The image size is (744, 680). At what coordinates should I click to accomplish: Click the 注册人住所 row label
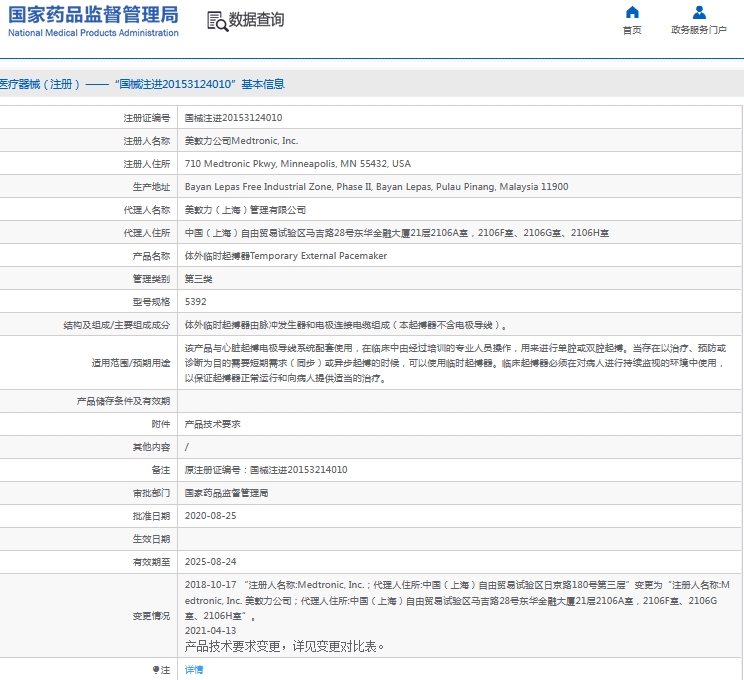click(x=147, y=164)
